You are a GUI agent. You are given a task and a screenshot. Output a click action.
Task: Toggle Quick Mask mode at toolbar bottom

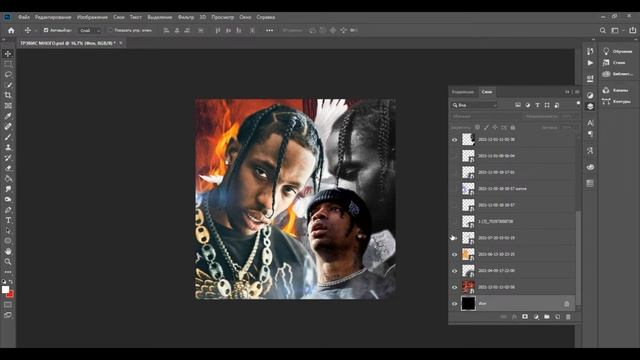click(8, 304)
